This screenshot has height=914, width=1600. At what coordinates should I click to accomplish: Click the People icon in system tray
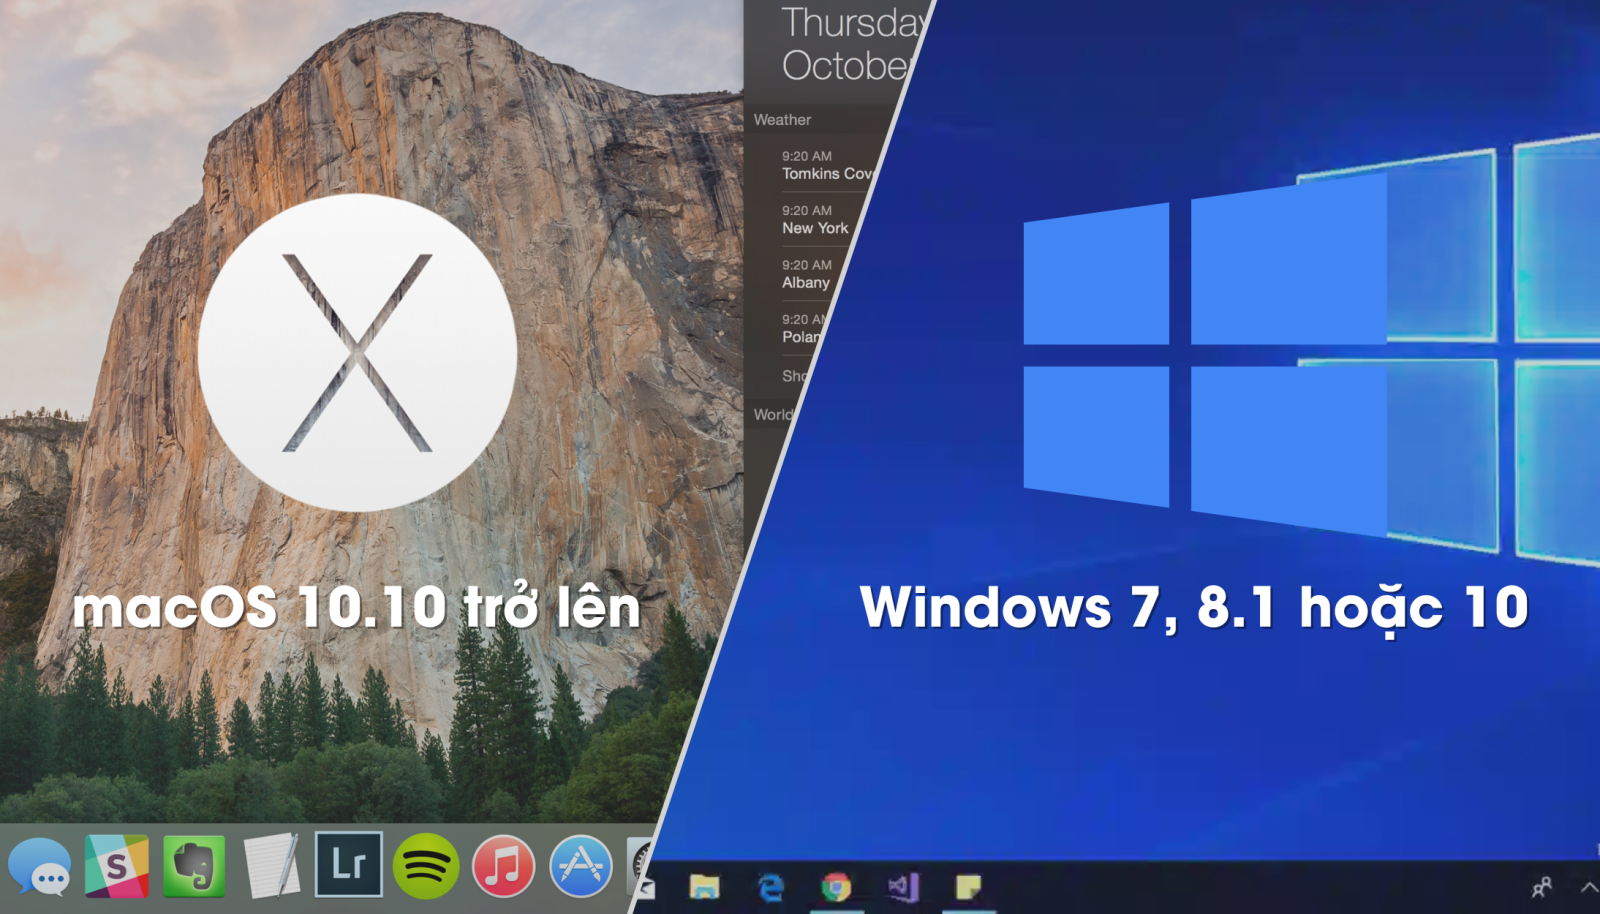[x=1542, y=887]
